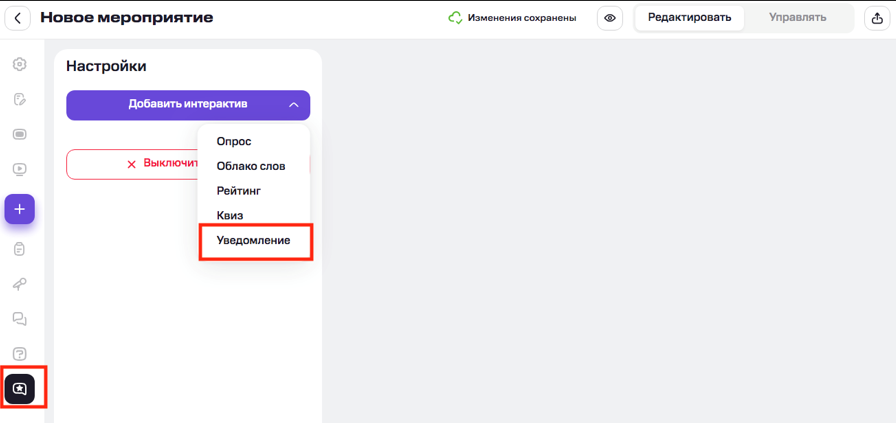896x423 pixels.
Task: Open the chat bubbles sidebar icon
Action: tap(19, 319)
